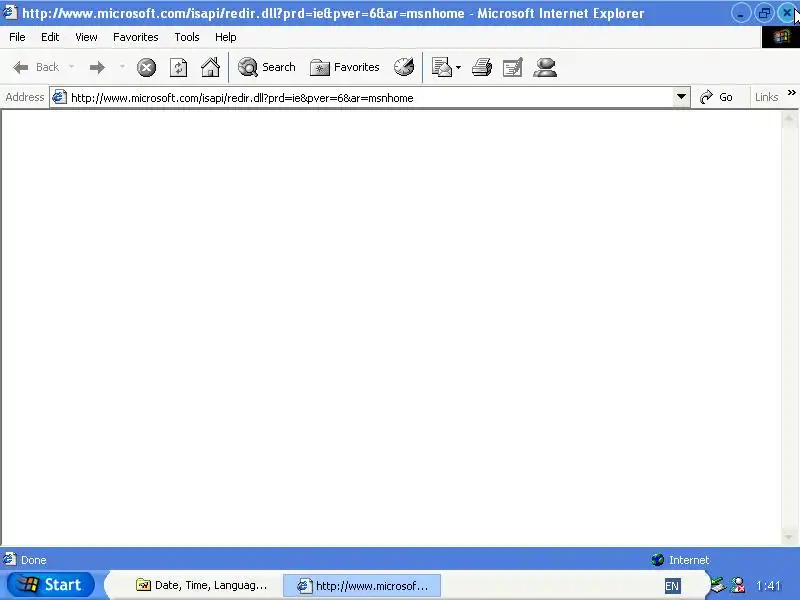This screenshot has height=600, width=800.
Task: Open the Search pane
Action: point(267,67)
